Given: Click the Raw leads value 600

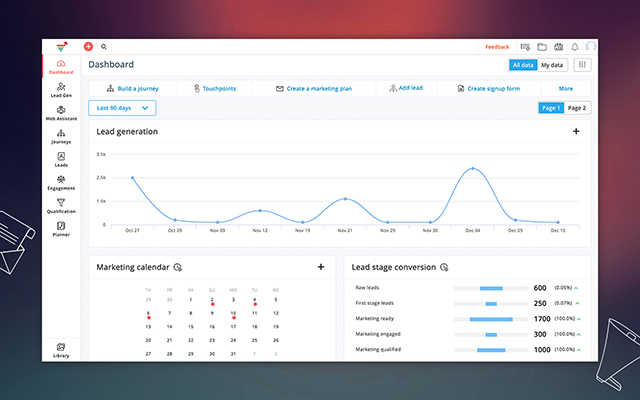Looking at the screenshot, I should click(540, 288).
